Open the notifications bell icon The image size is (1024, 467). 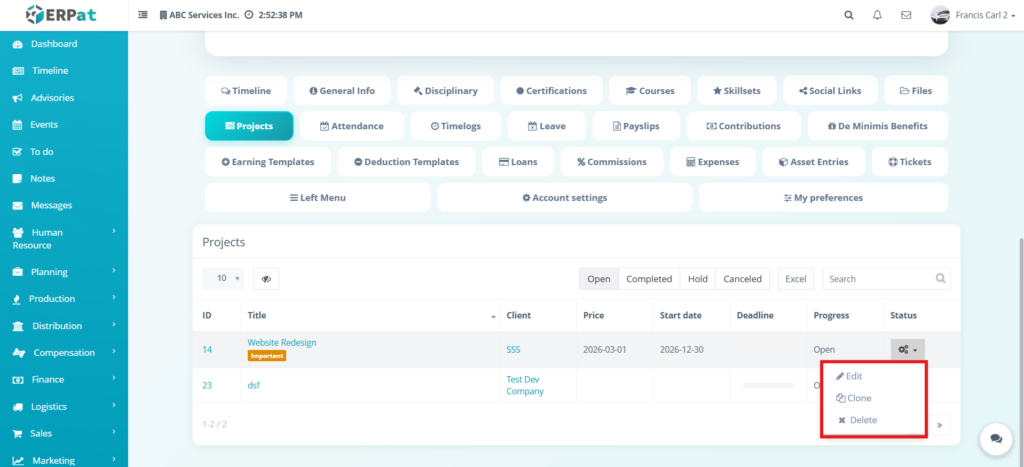pos(877,15)
